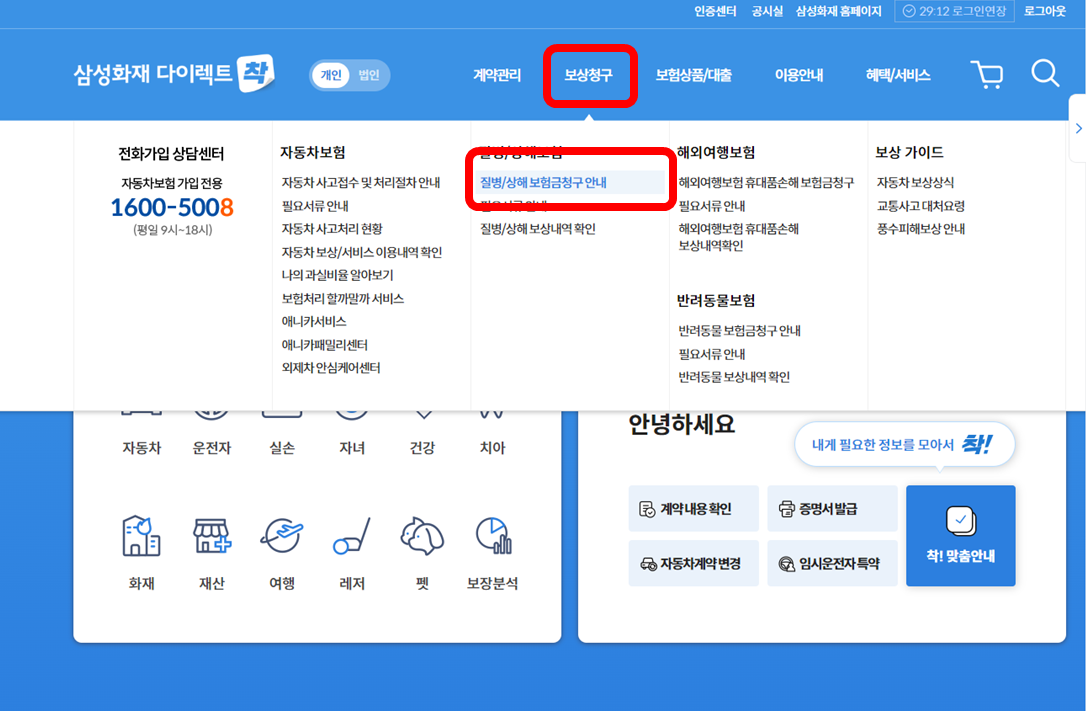Click the 삼성화재 다이렉트 착 logo
Image resolution: width=1086 pixels, height=711 pixels.
click(x=175, y=73)
